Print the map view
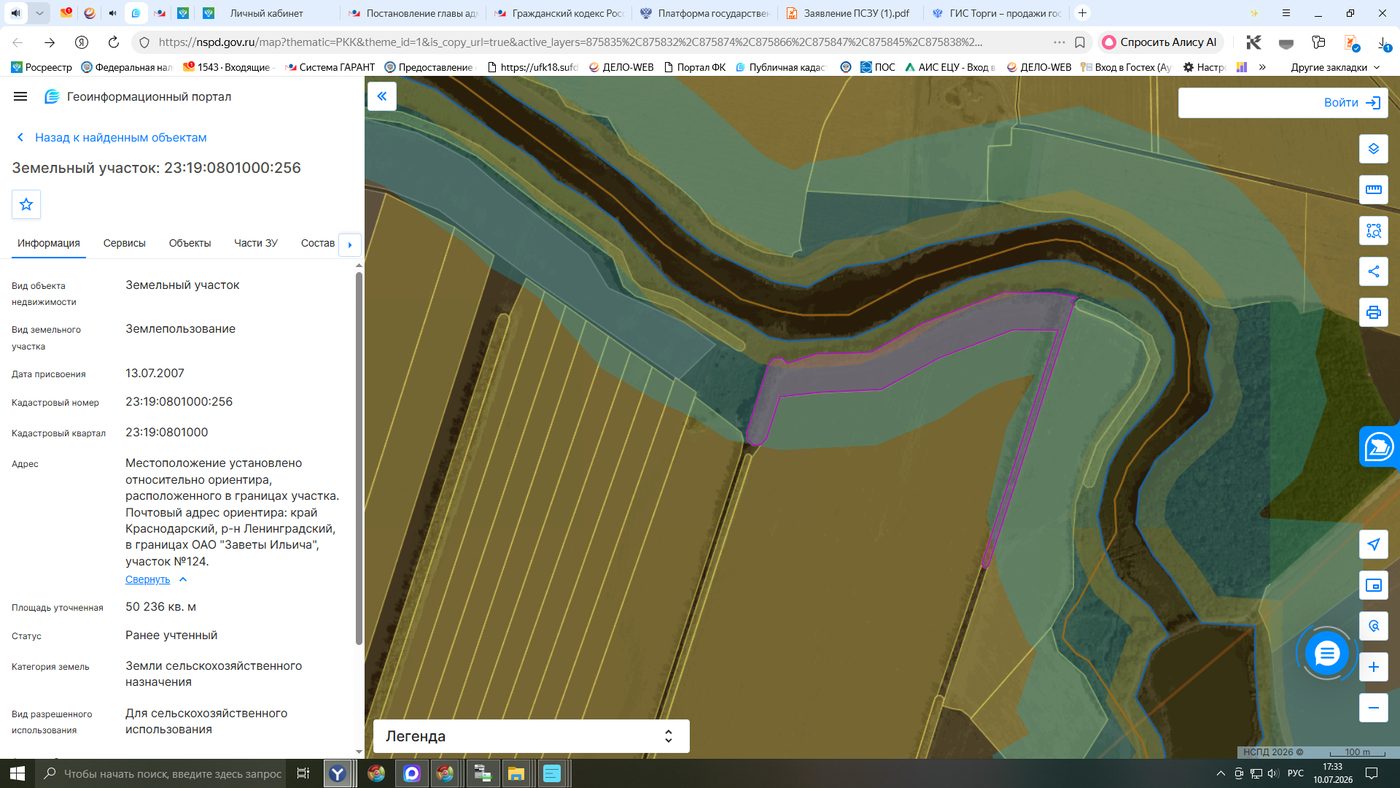The height and width of the screenshot is (788, 1400). click(1373, 312)
